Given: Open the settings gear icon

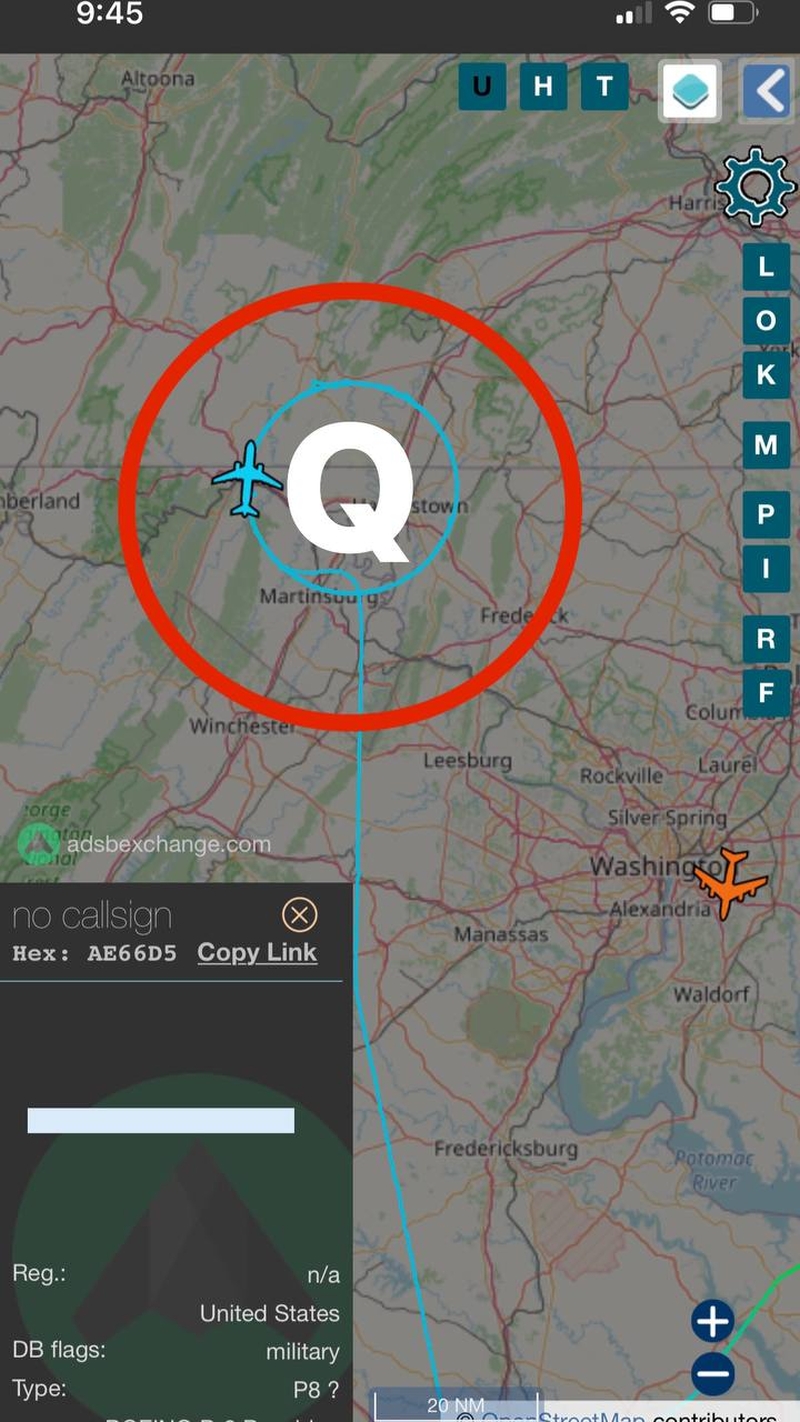Looking at the screenshot, I should [756, 186].
